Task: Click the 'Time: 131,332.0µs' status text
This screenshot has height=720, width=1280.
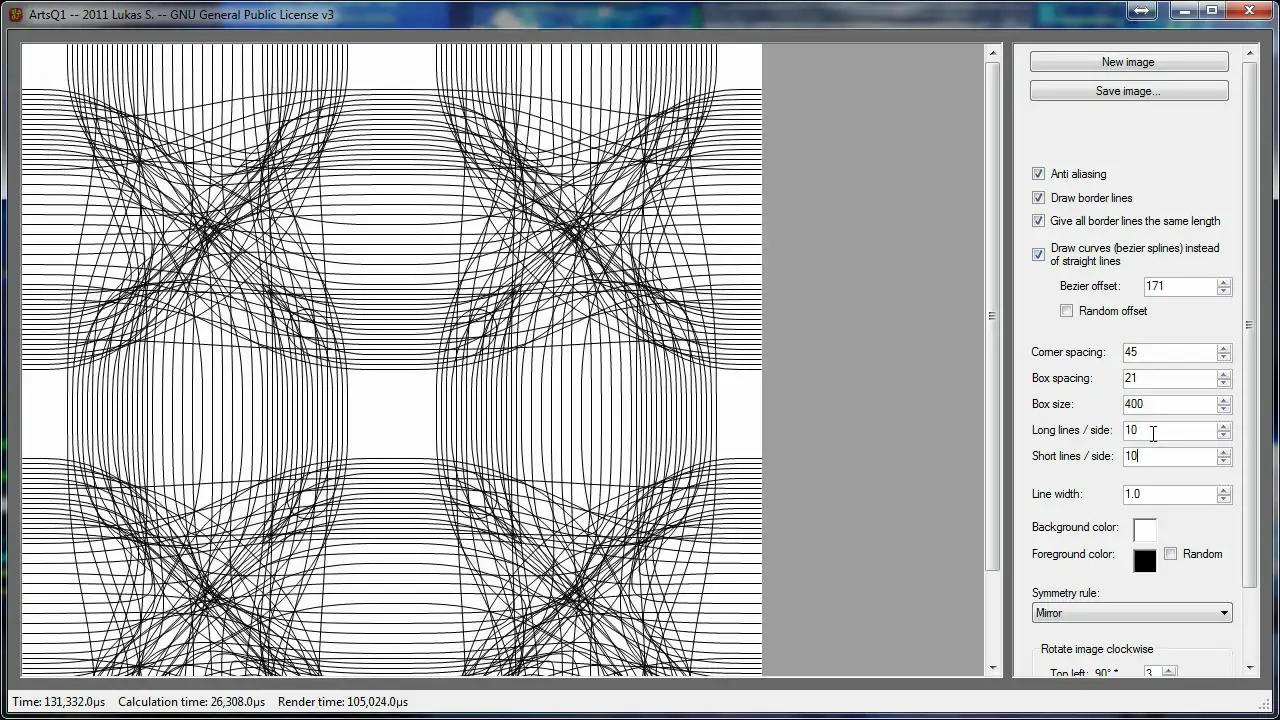Action: [x=58, y=702]
